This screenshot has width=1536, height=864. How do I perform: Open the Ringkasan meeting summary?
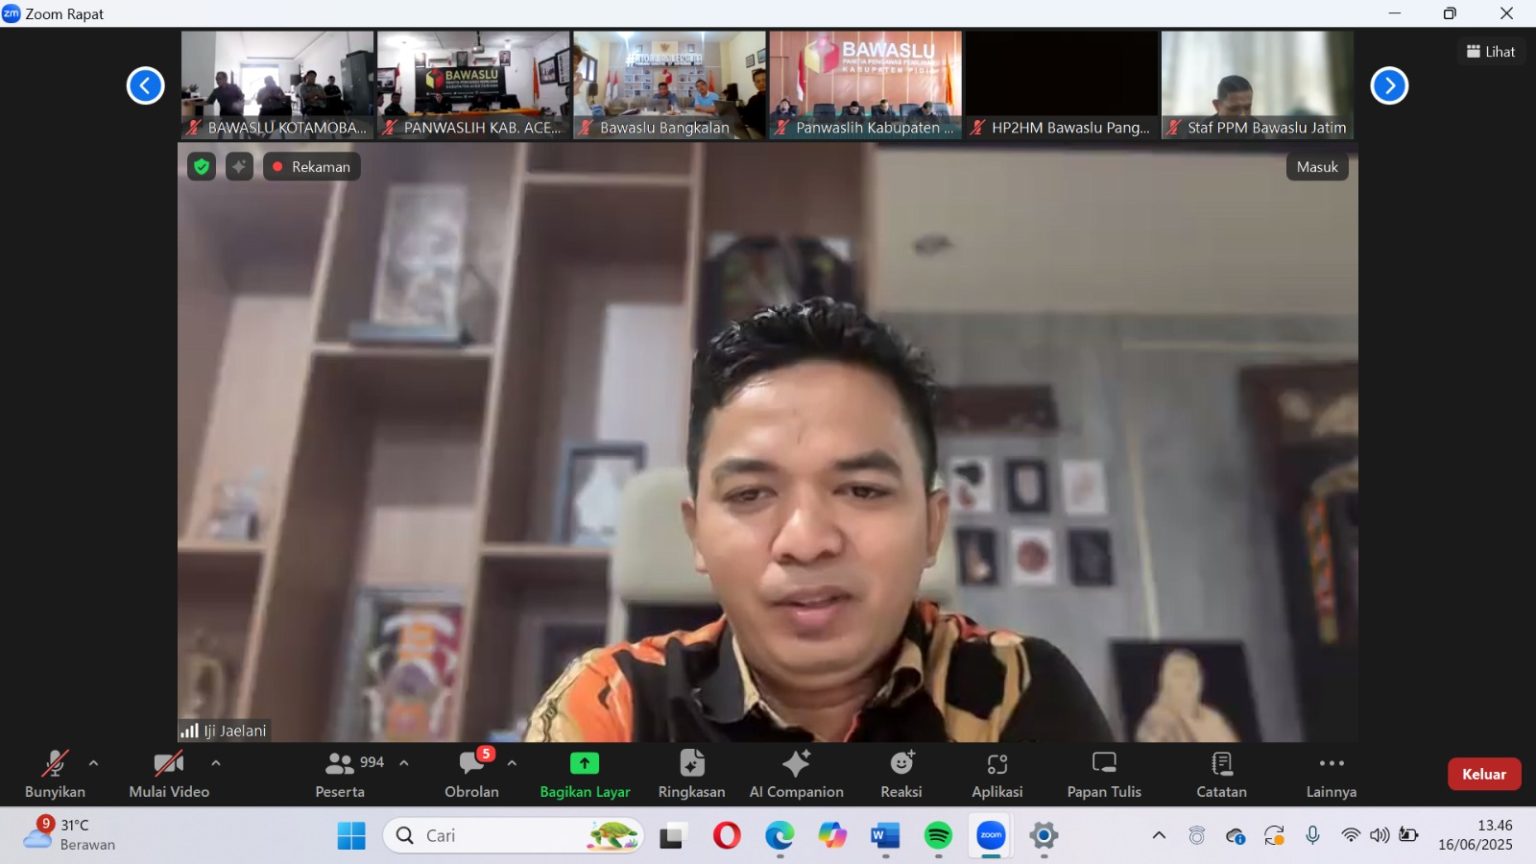691,773
